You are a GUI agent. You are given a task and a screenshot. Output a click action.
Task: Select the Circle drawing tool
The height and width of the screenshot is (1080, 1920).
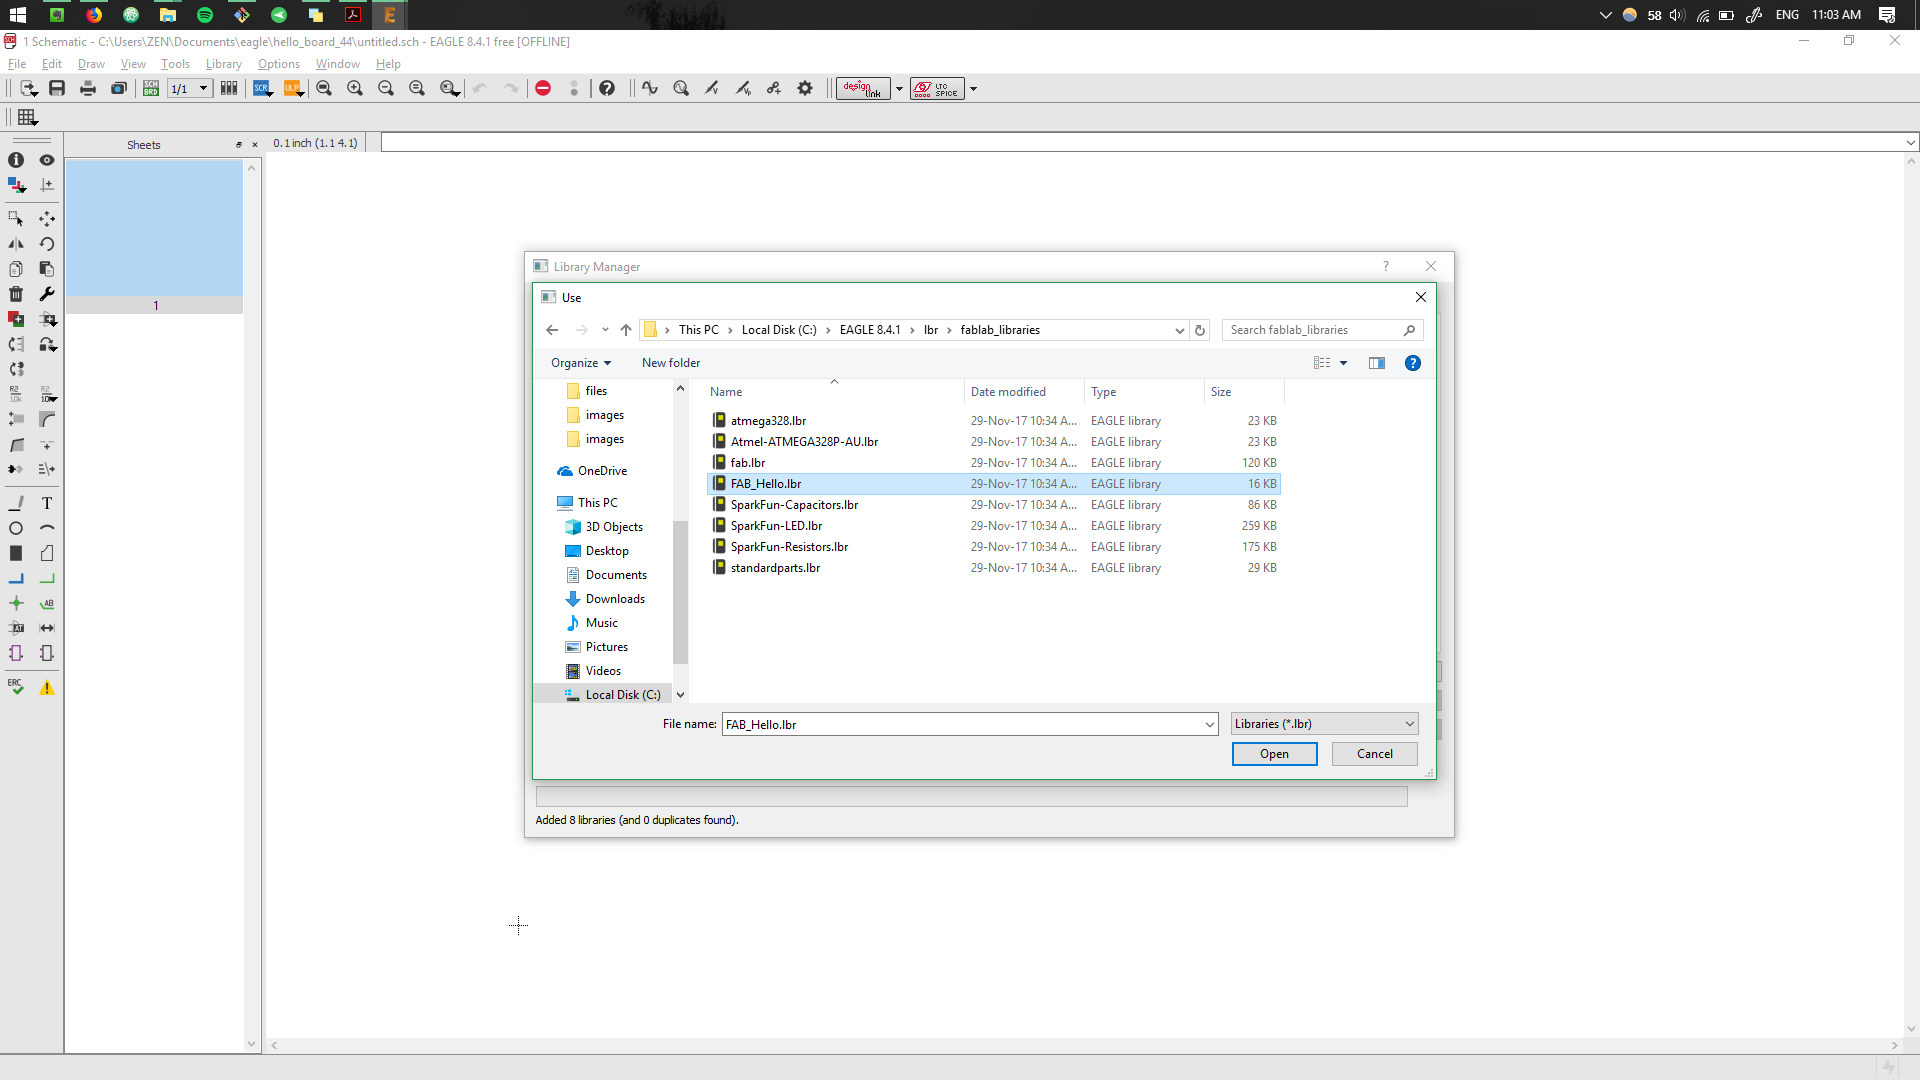click(x=16, y=528)
